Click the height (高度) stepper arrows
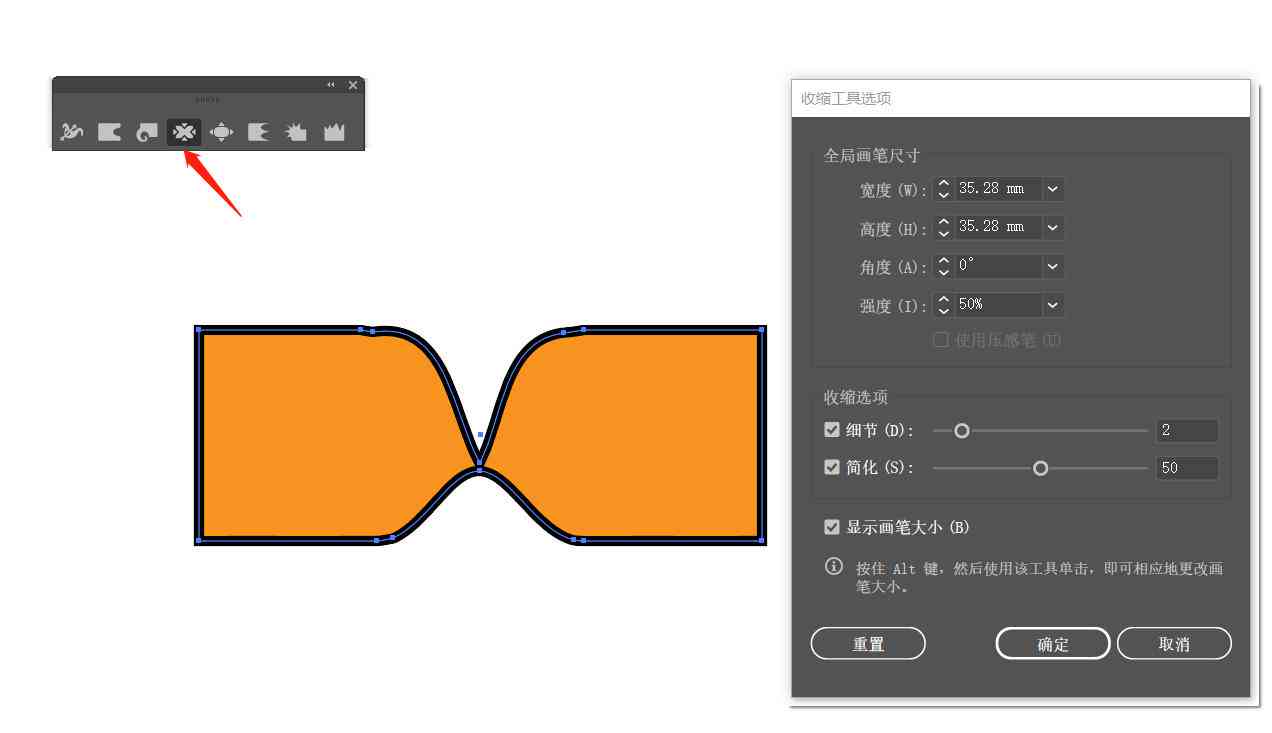This screenshot has height=733, width=1272. (943, 228)
